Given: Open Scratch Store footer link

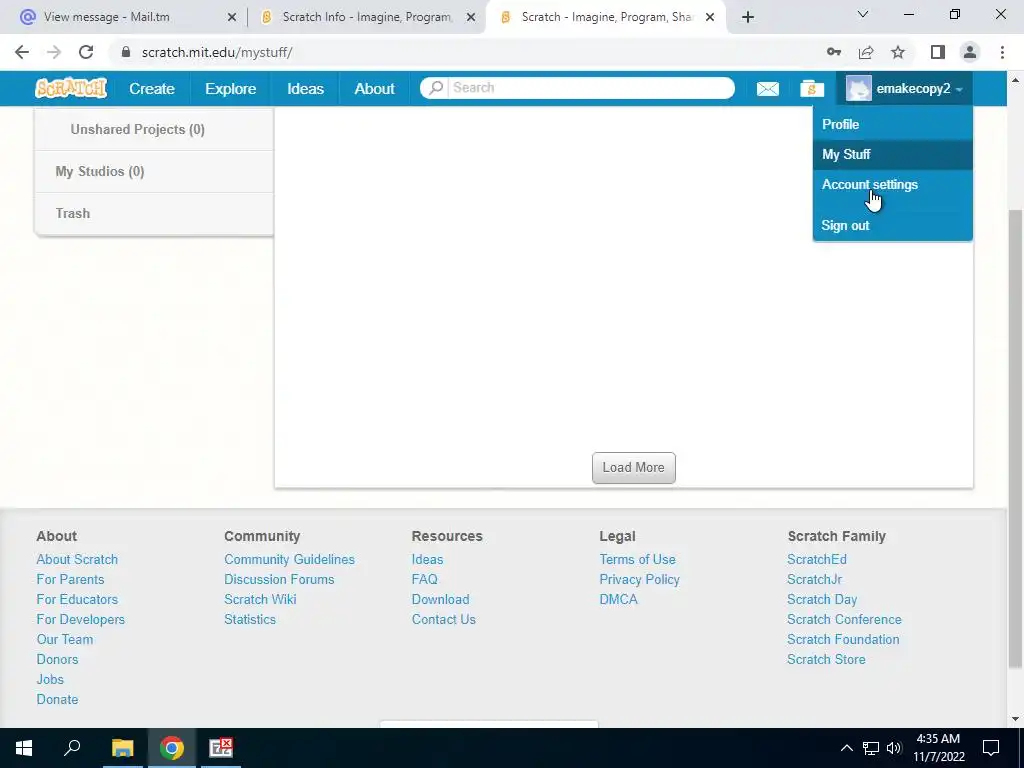Looking at the screenshot, I should [x=826, y=660].
